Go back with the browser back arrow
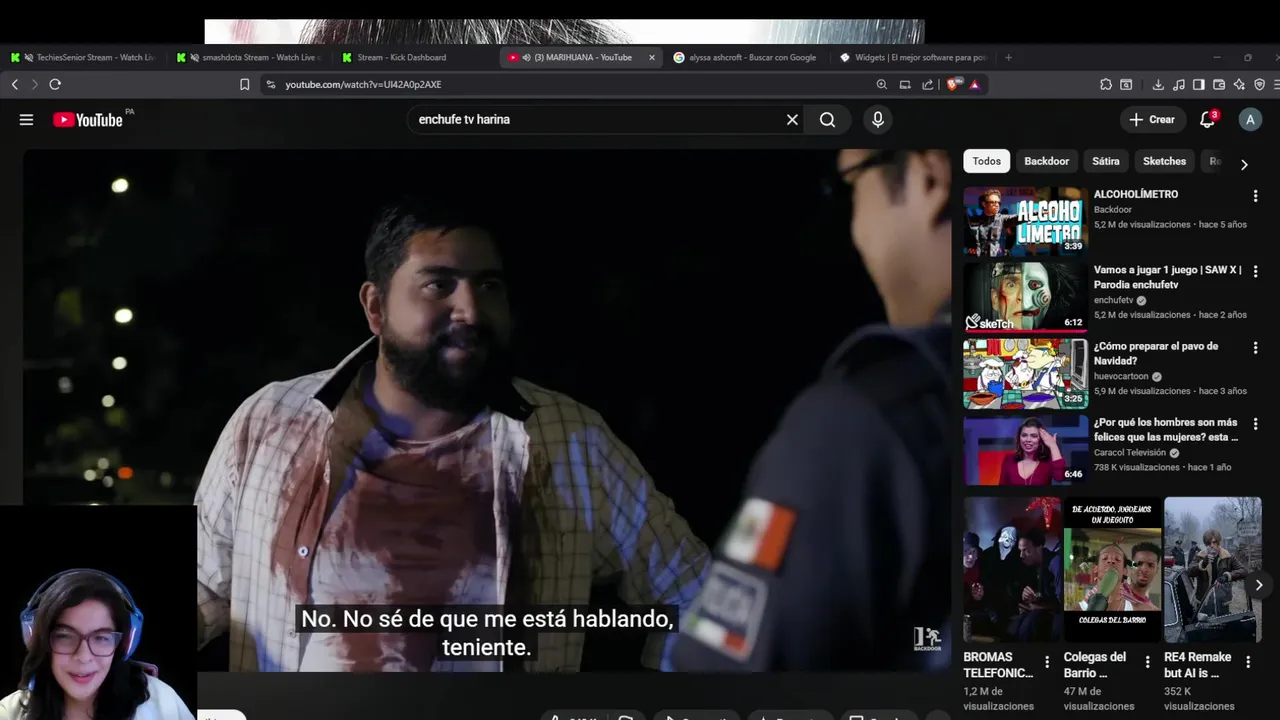The image size is (1280, 720). point(15,85)
